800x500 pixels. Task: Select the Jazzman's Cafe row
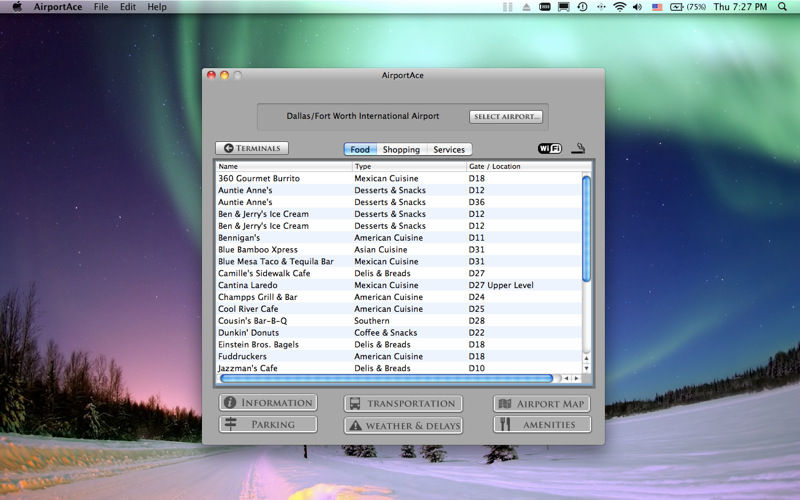pos(399,368)
